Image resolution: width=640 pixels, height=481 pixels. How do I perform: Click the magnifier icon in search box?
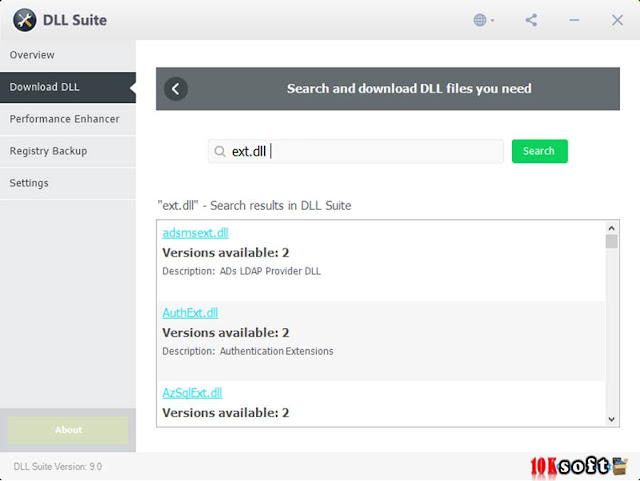tap(220, 151)
